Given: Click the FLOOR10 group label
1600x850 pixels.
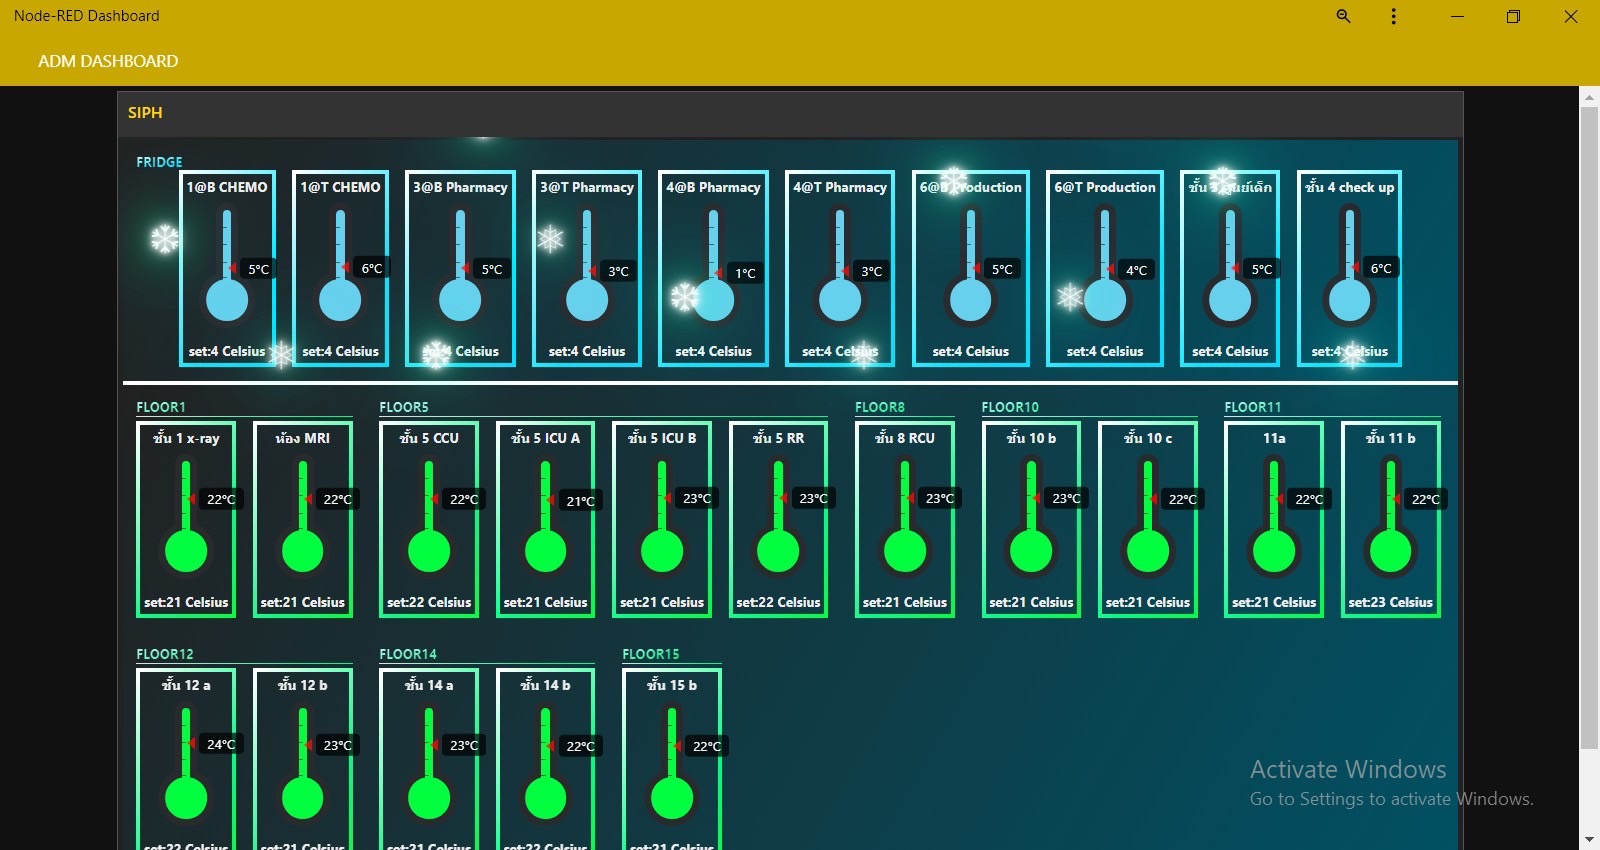Looking at the screenshot, I should pos(1010,407).
